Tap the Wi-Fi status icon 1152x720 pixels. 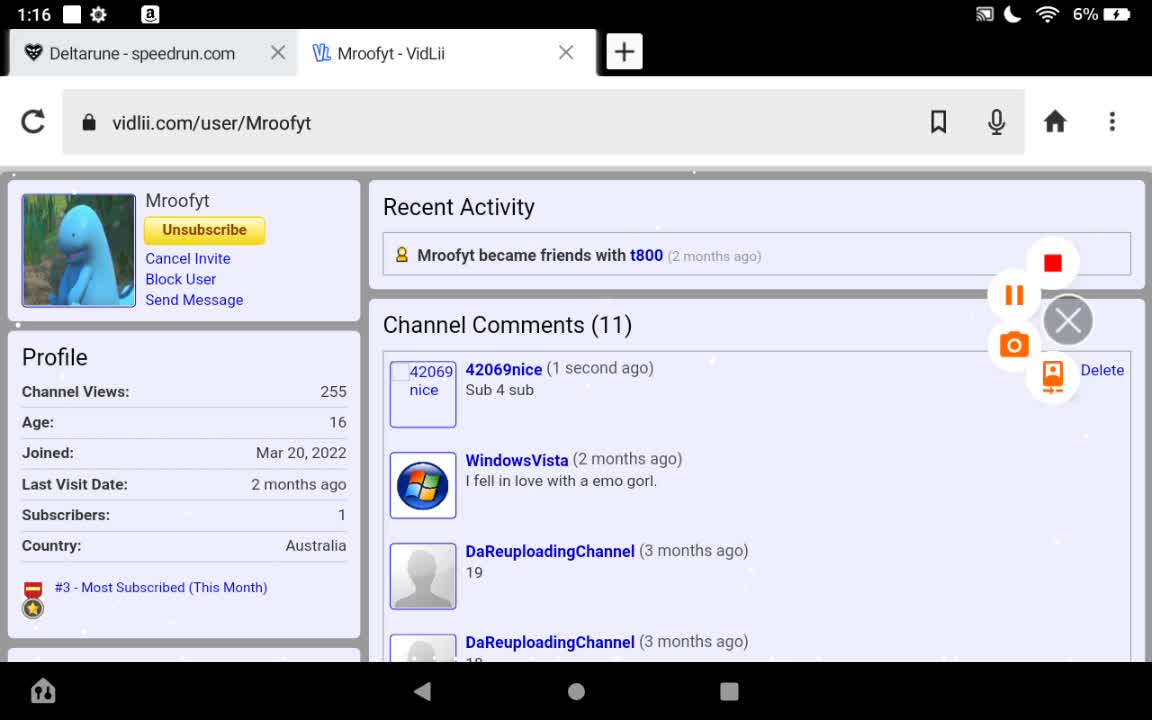[x=1047, y=15]
